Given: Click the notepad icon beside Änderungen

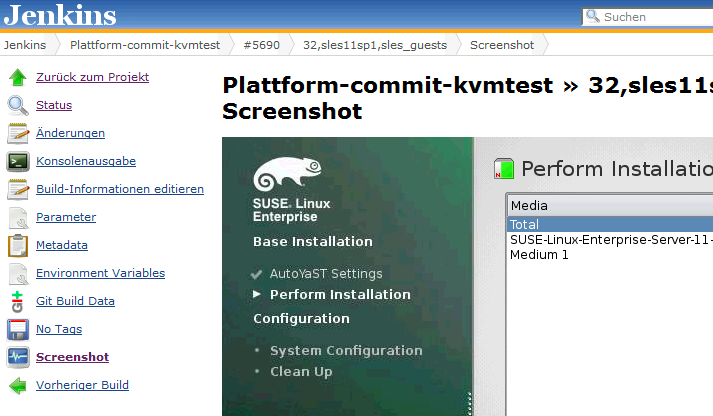Looking at the screenshot, I should [18, 134].
